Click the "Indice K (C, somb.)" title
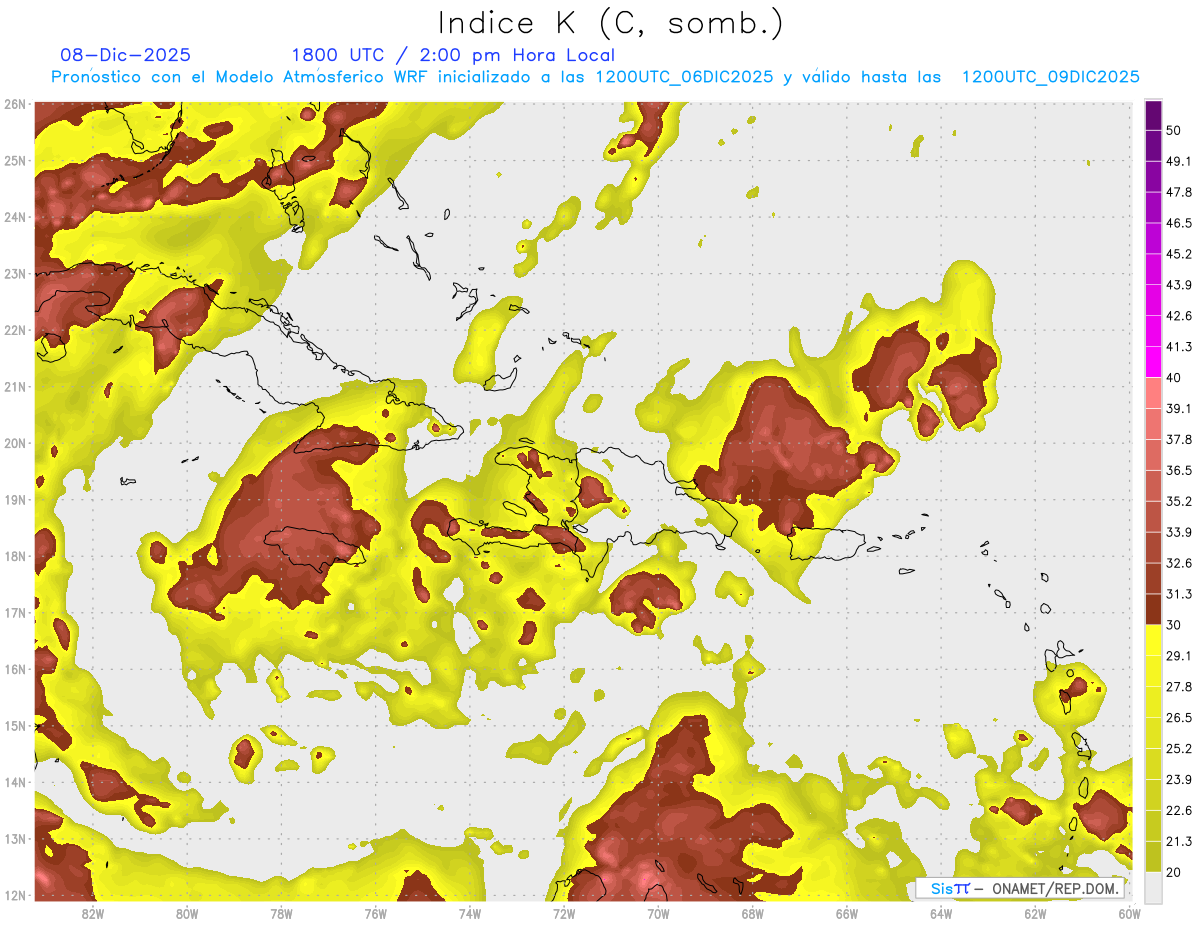 point(611,23)
